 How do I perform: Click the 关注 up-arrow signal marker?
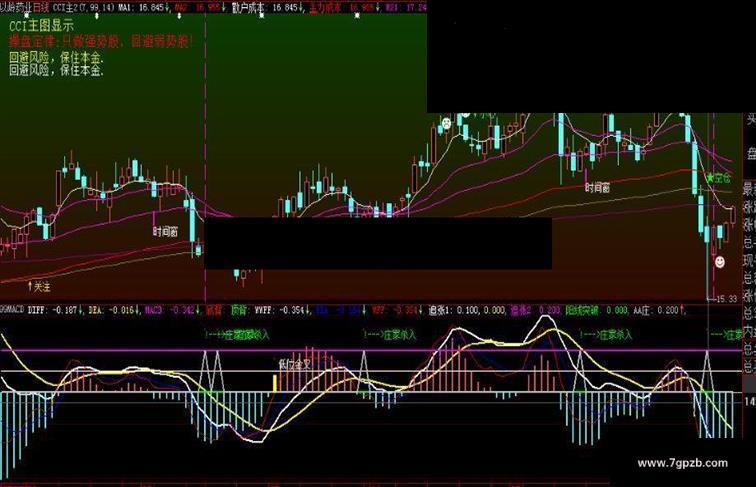tap(39, 287)
